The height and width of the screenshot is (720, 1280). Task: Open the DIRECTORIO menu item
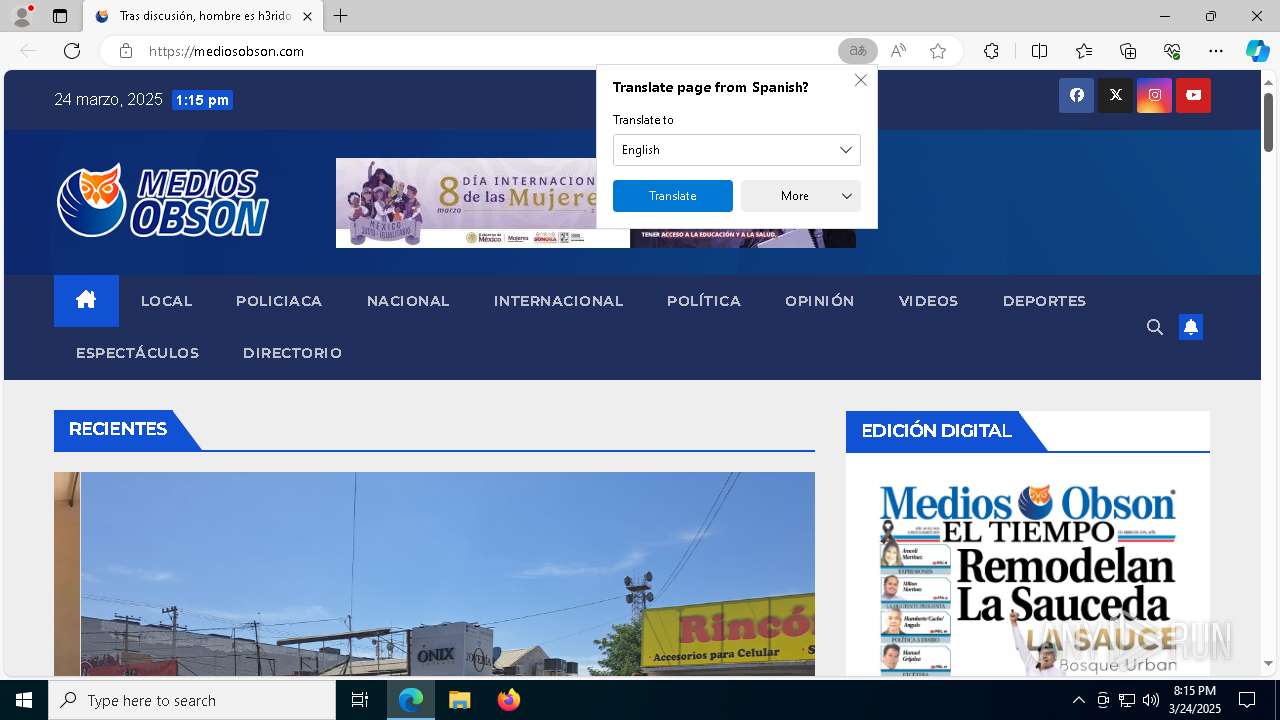pos(292,353)
